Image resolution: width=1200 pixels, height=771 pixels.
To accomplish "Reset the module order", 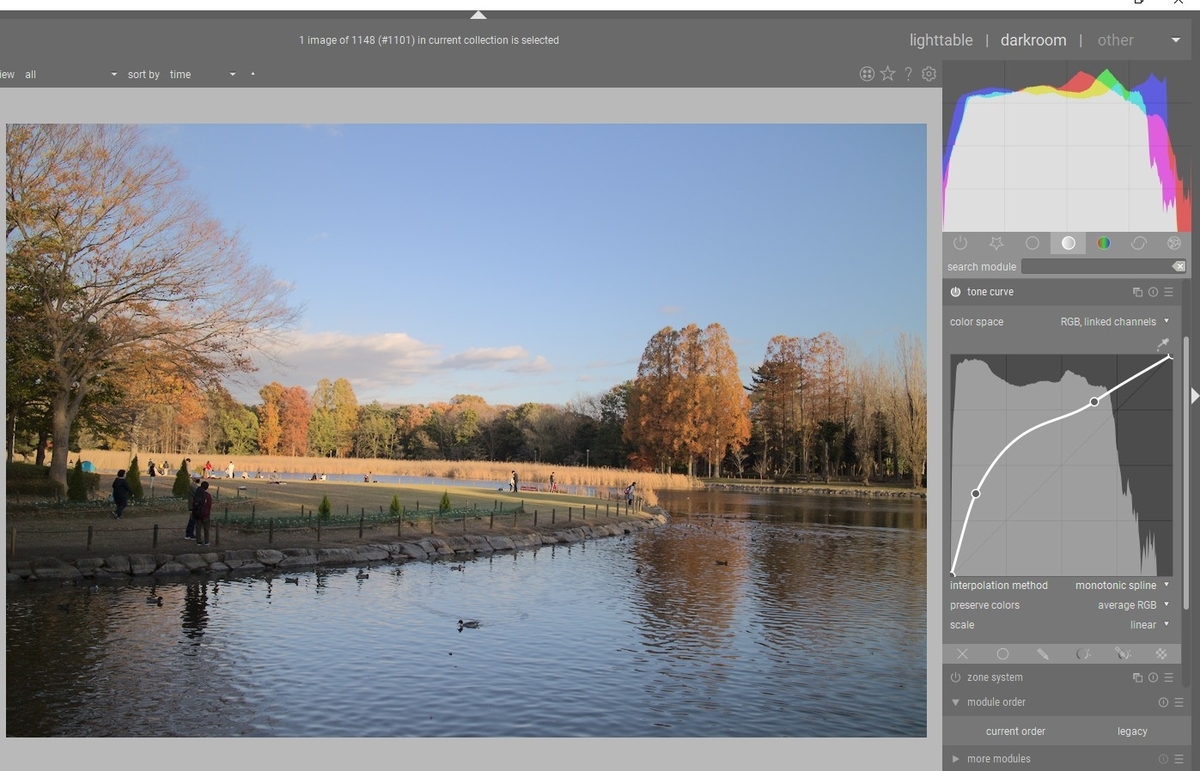I will pyautogui.click(x=1163, y=702).
